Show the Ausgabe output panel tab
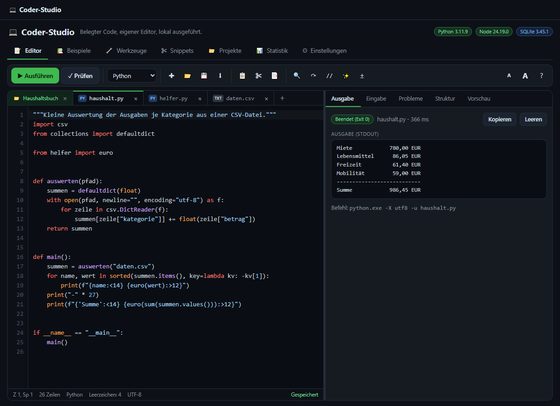The image size is (560, 406). (342, 99)
